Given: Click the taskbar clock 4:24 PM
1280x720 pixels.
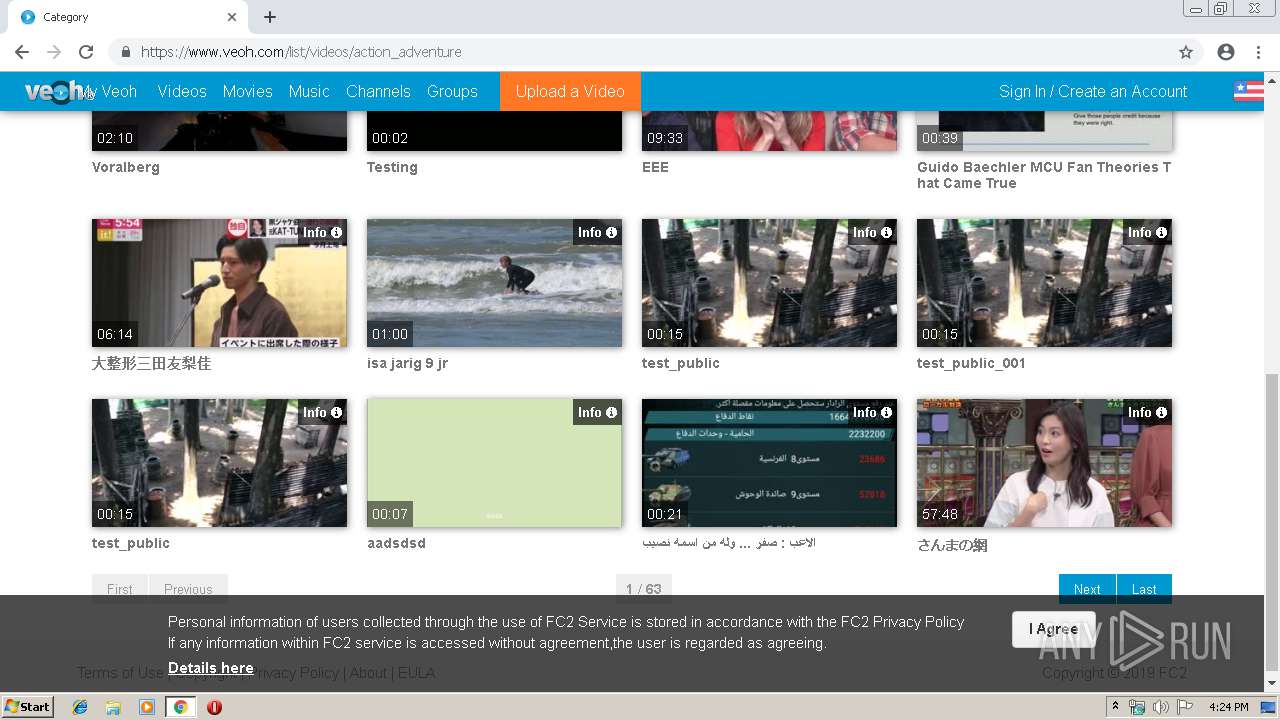Looking at the screenshot, I should [x=1229, y=707].
